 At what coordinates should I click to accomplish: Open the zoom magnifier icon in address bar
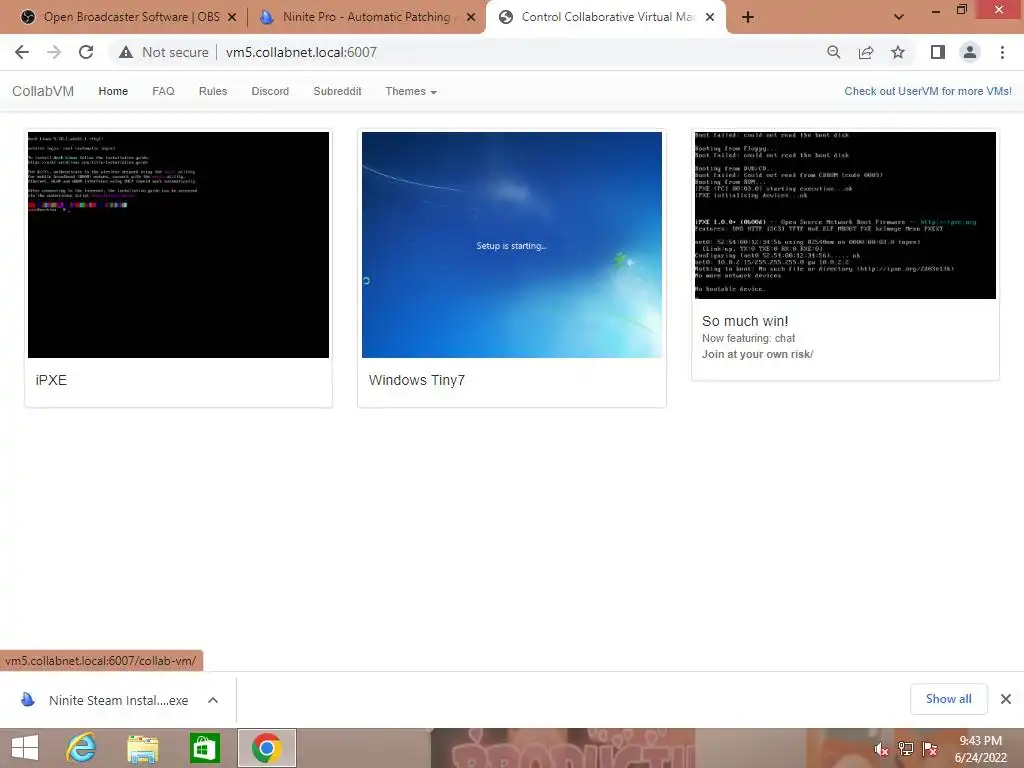coord(833,52)
